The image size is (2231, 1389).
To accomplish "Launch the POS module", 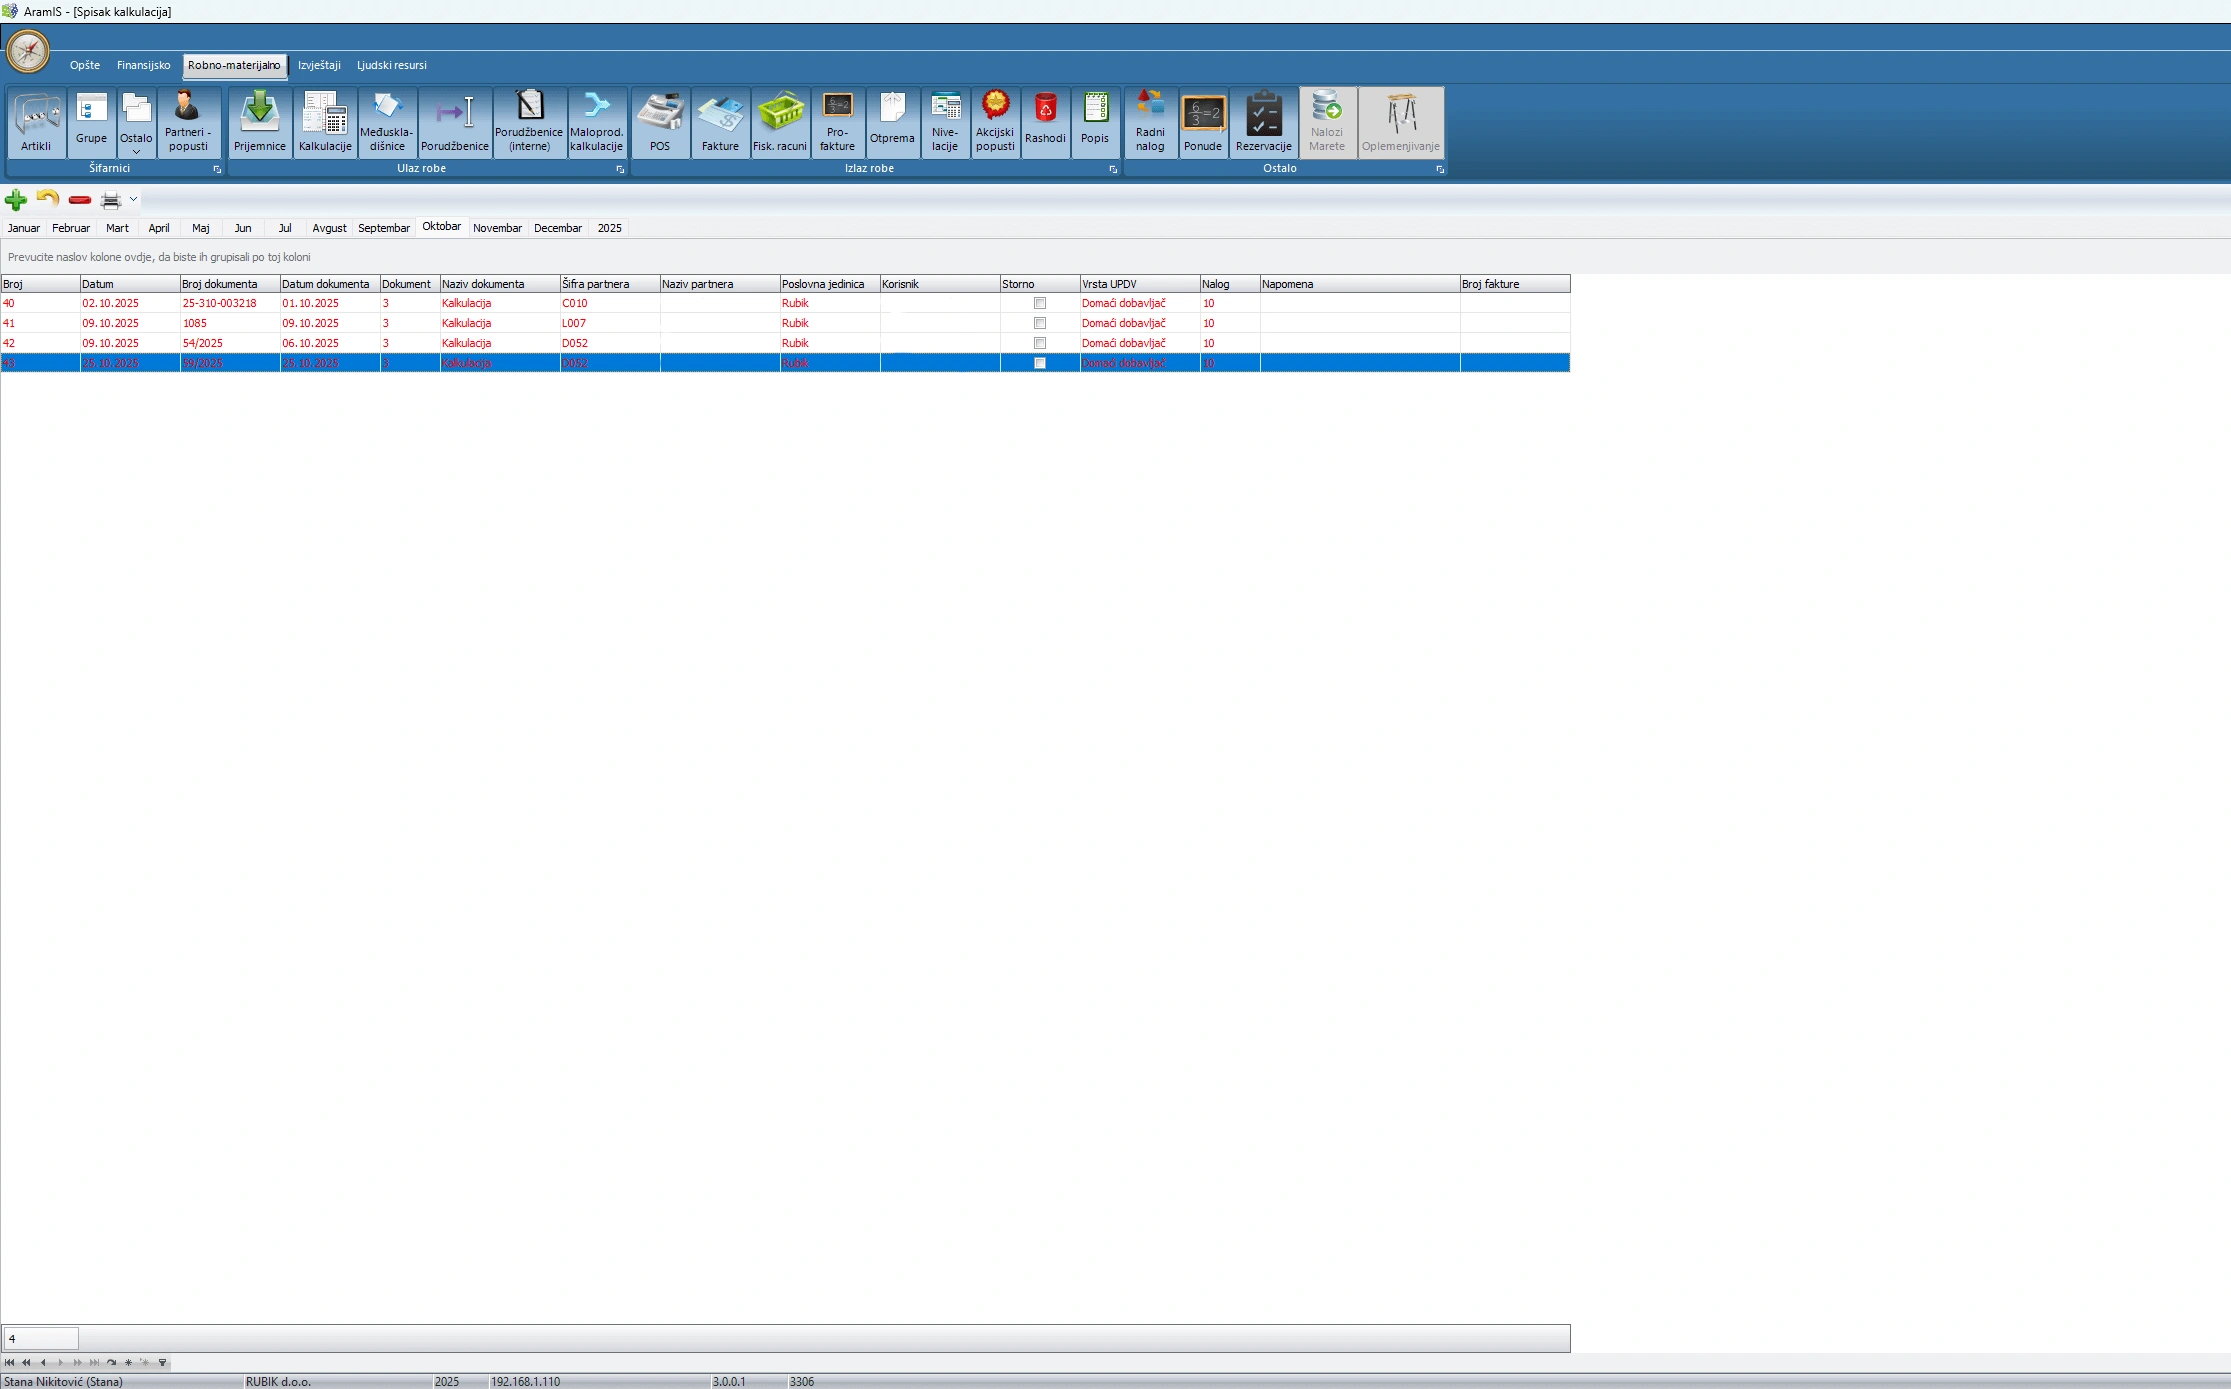I will pyautogui.click(x=660, y=122).
